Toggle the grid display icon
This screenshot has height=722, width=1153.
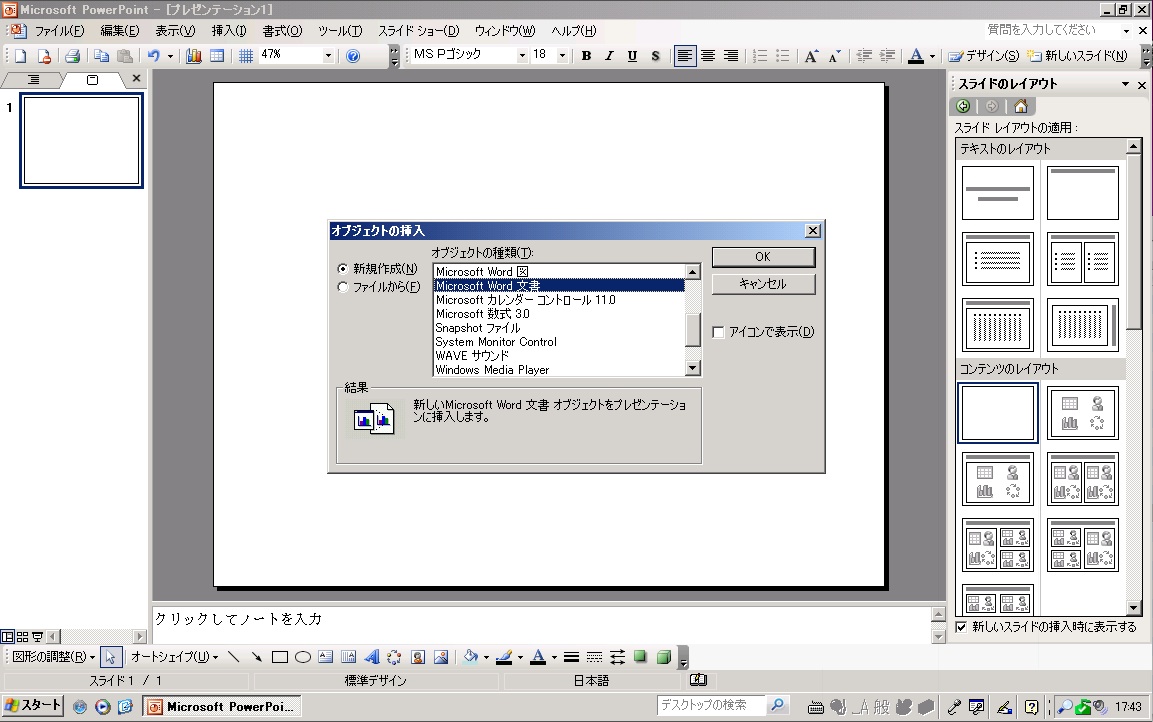pyautogui.click(x=246, y=56)
